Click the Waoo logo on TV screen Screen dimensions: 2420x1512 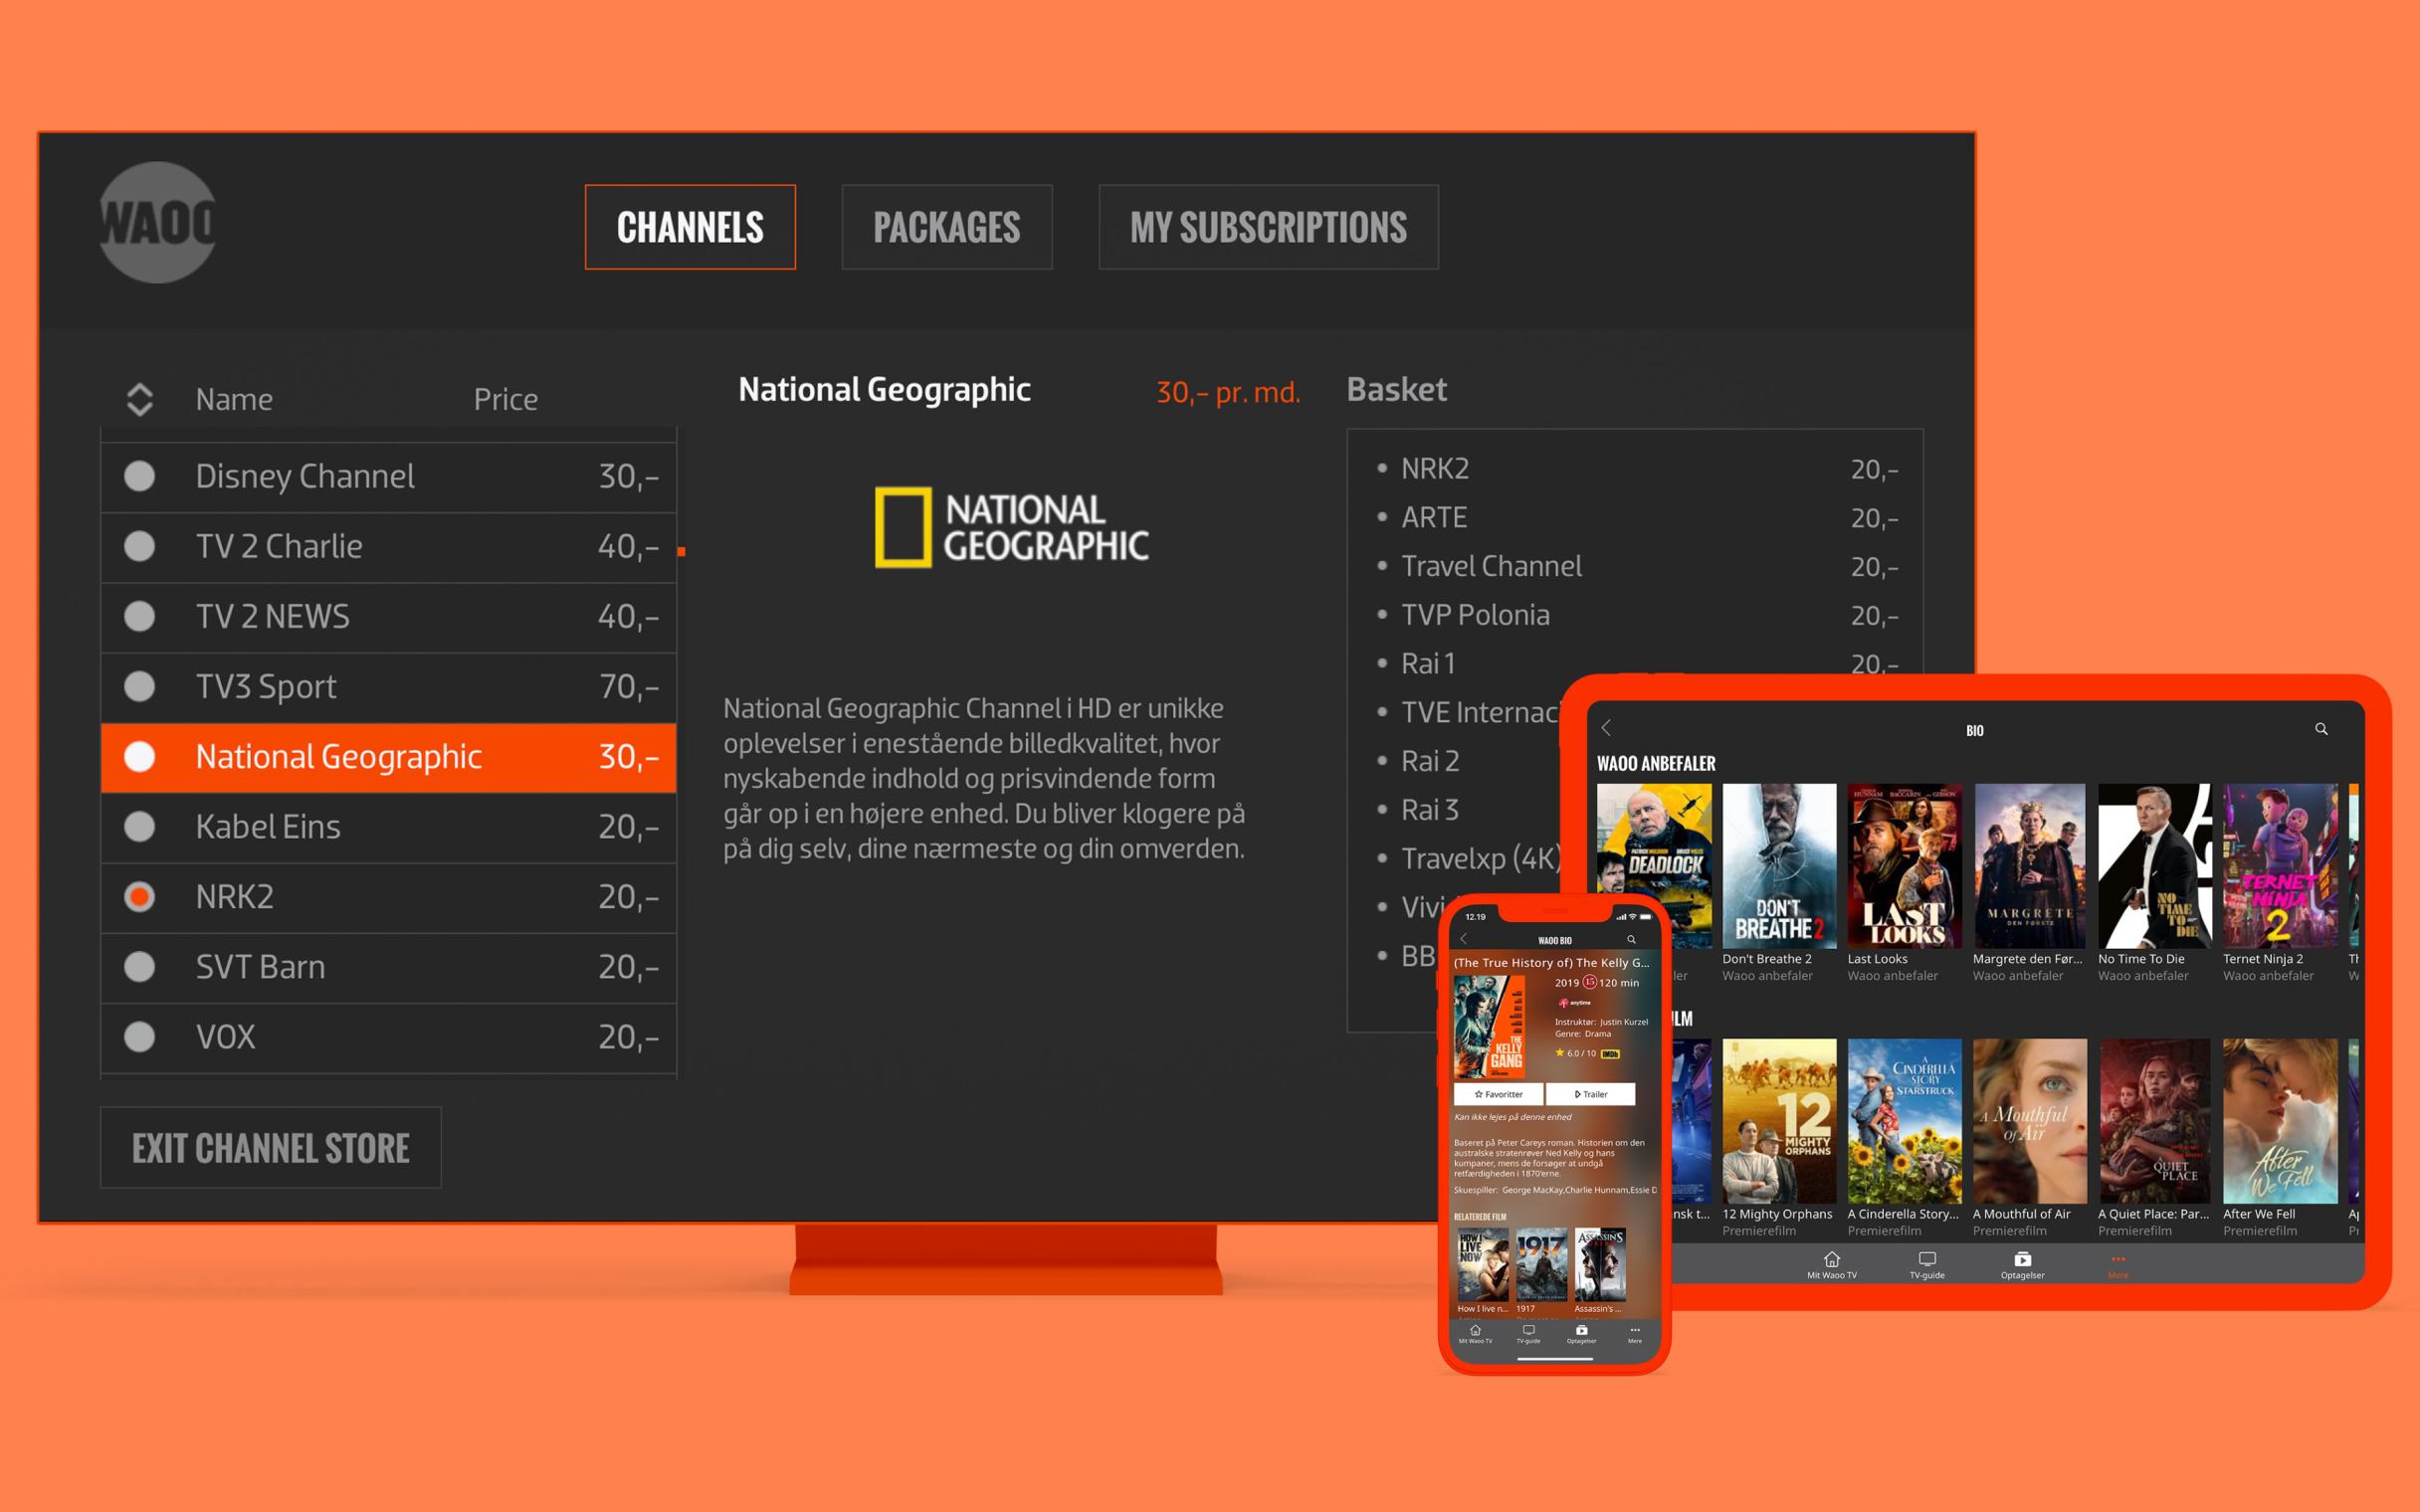tap(158, 222)
